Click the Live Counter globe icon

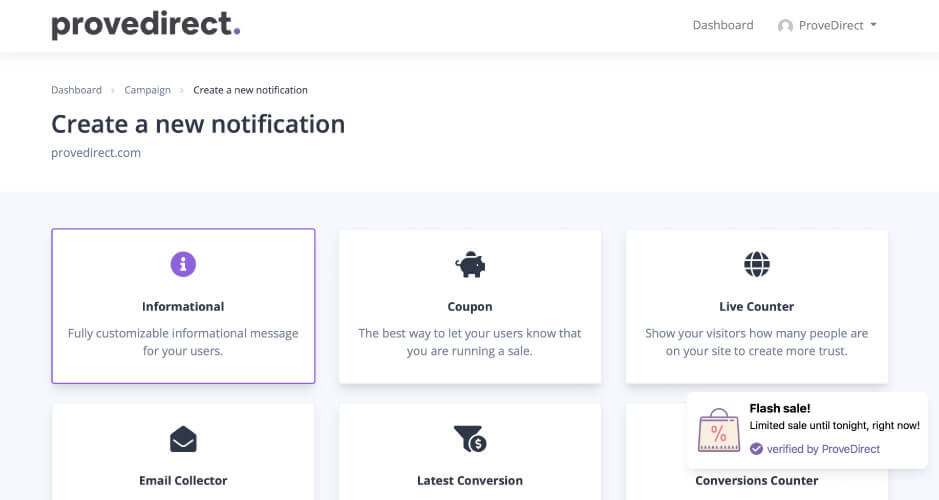pos(756,264)
